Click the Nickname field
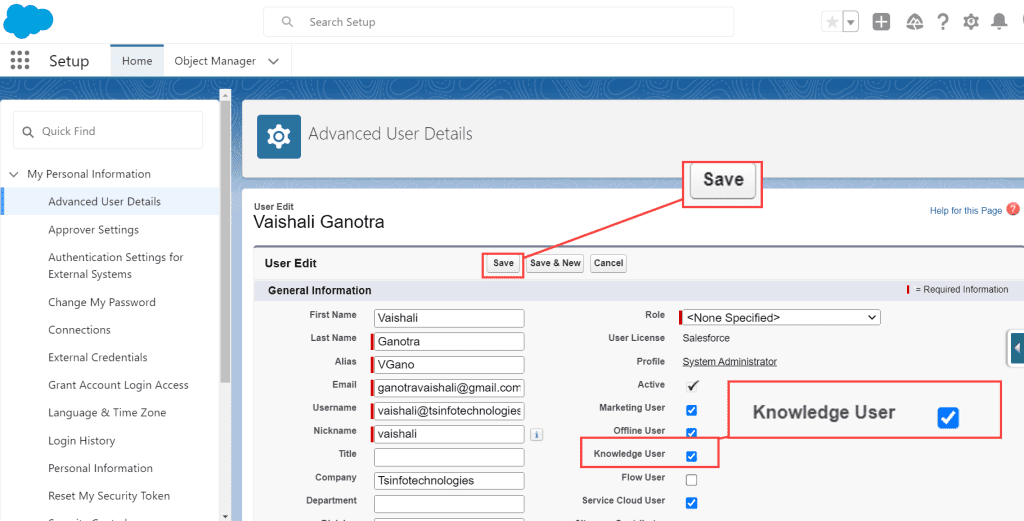The width and height of the screenshot is (1024, 521). (449, 434)
